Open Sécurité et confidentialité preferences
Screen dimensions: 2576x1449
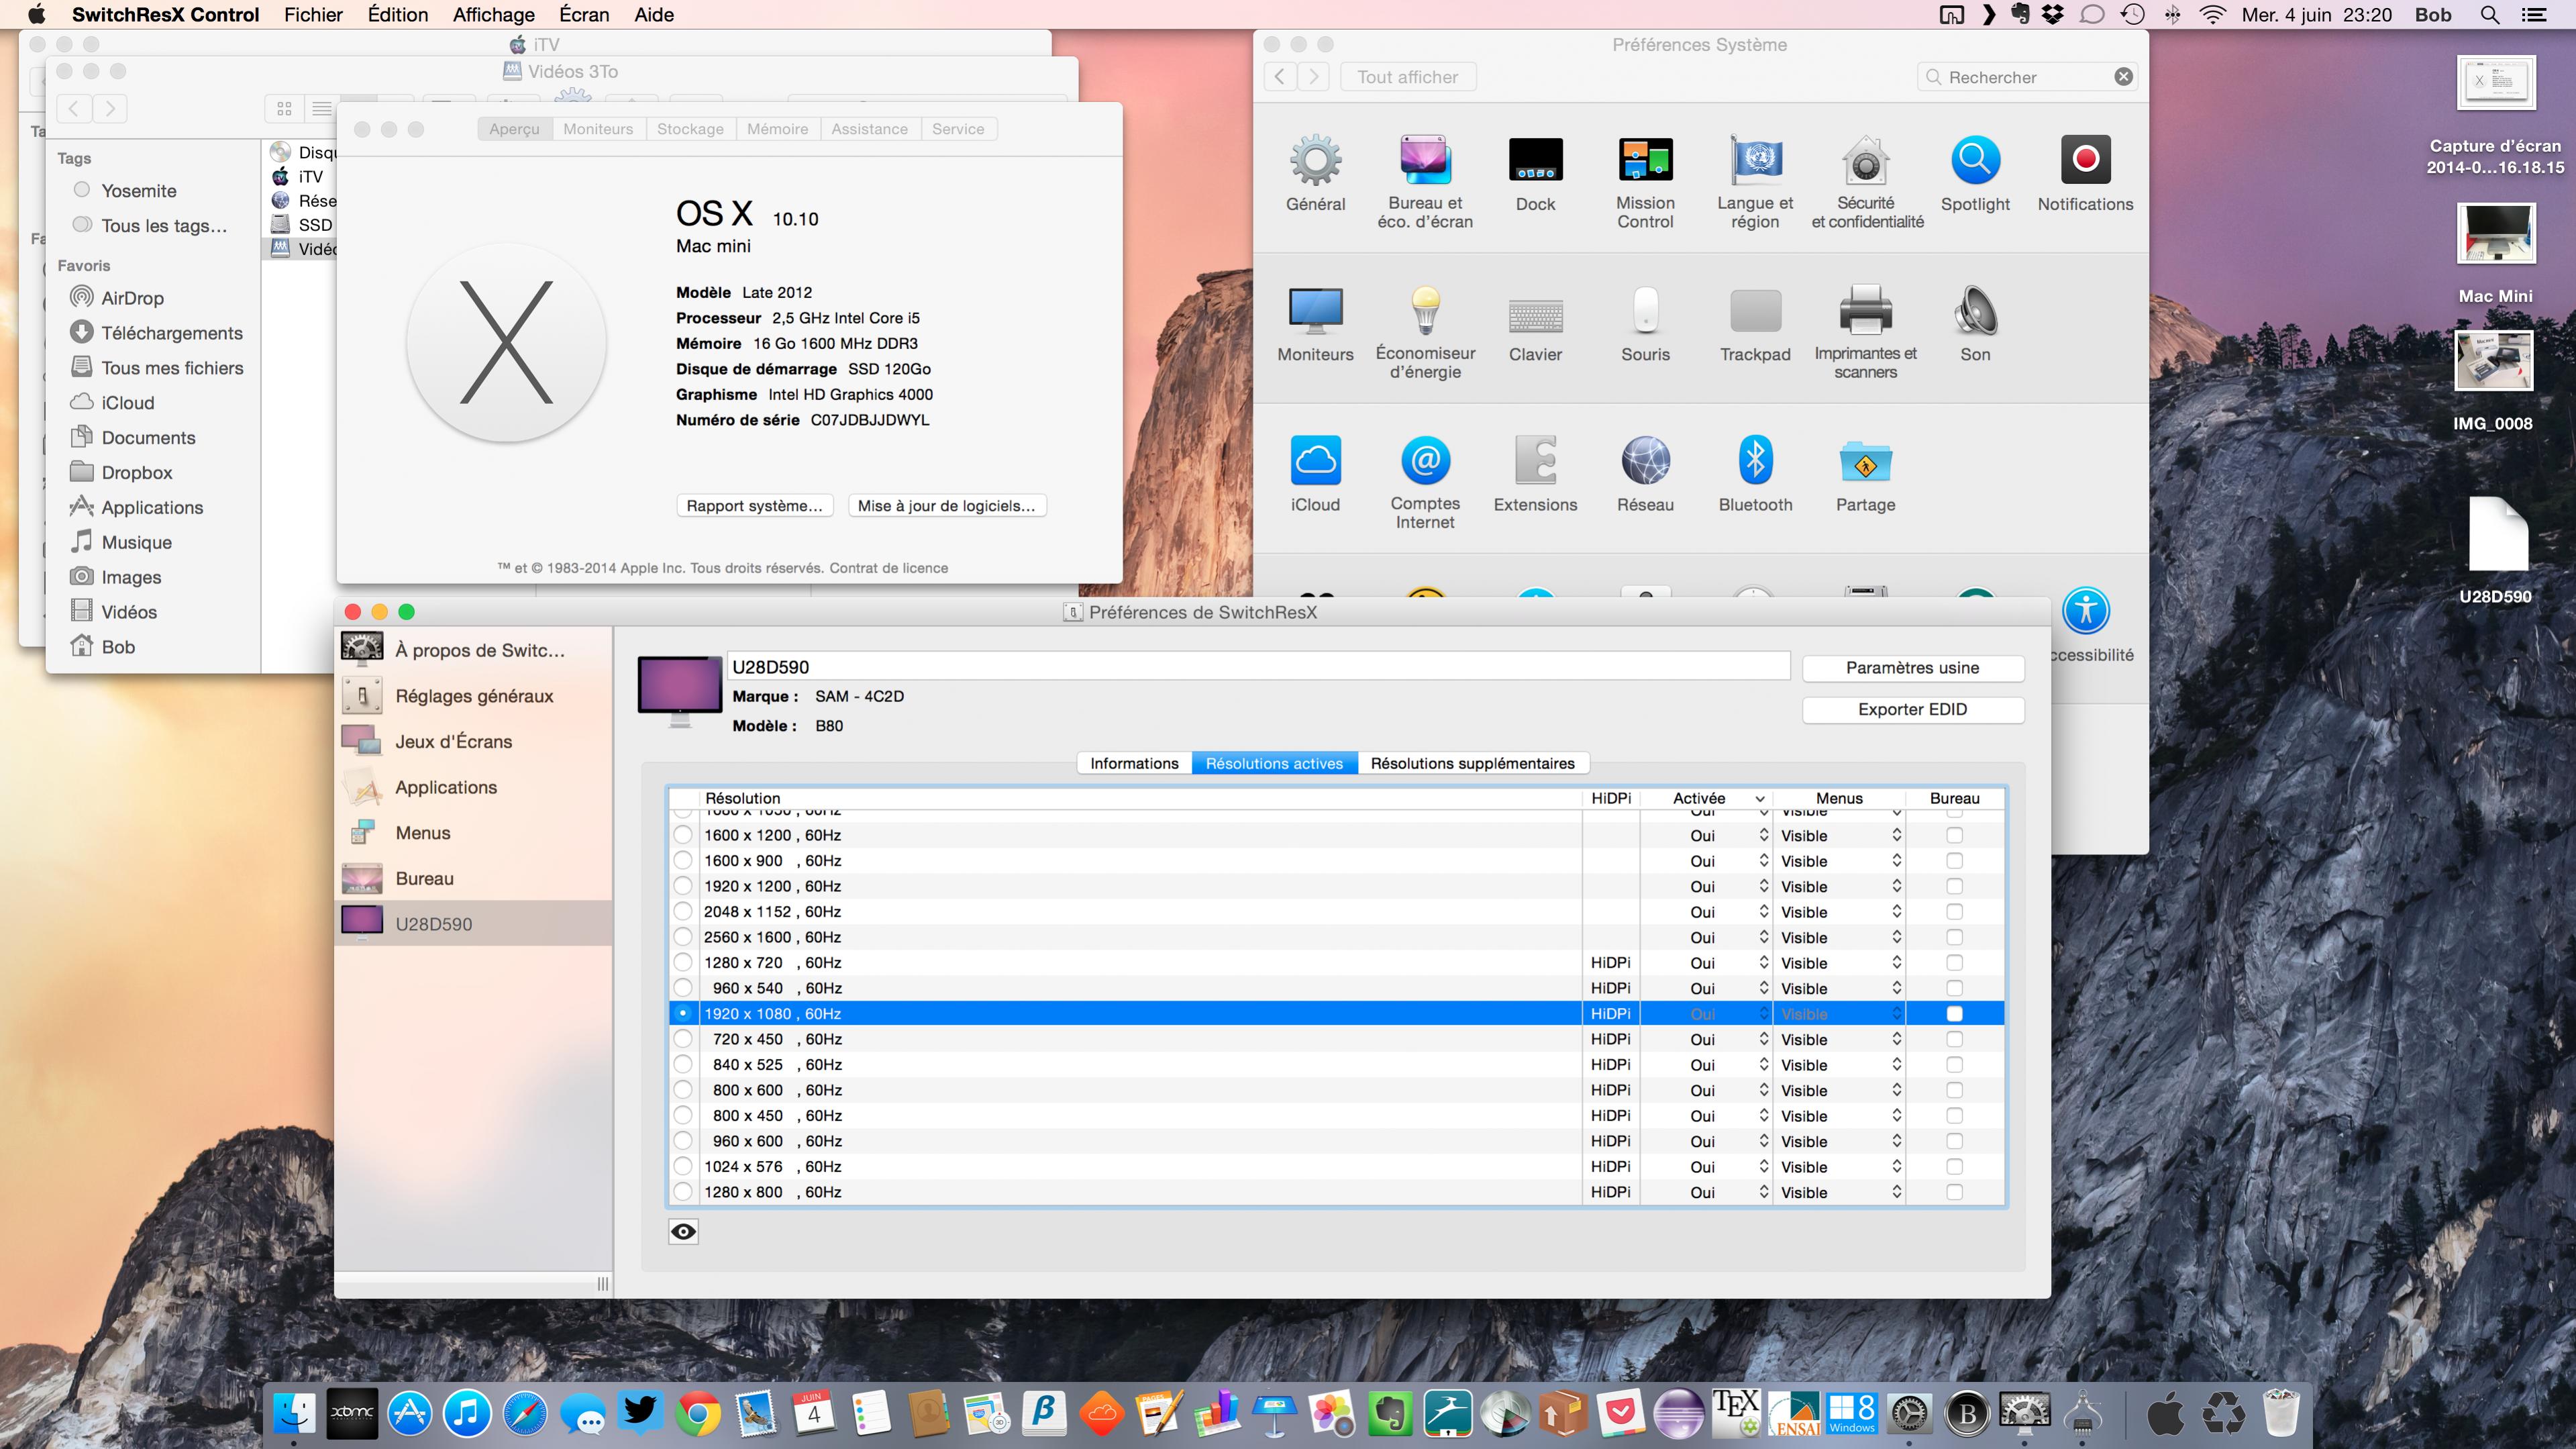point(1866,181)
